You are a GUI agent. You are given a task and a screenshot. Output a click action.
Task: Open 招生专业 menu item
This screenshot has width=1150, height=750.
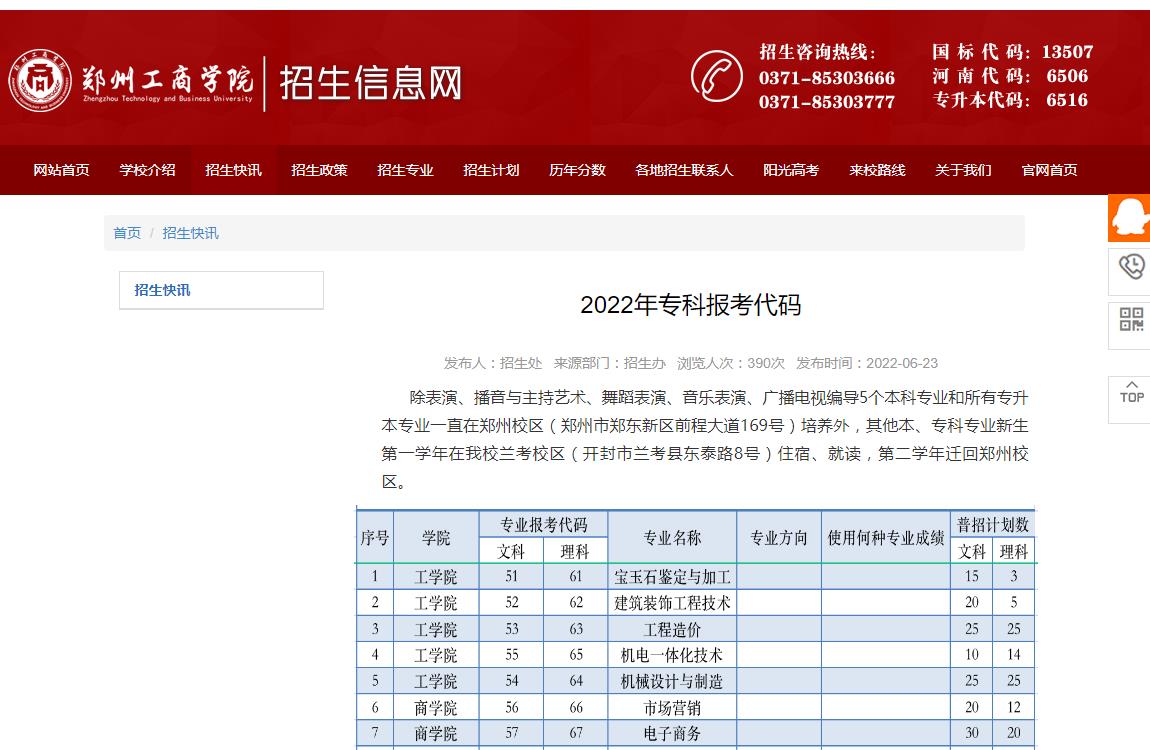click(405, 170)
